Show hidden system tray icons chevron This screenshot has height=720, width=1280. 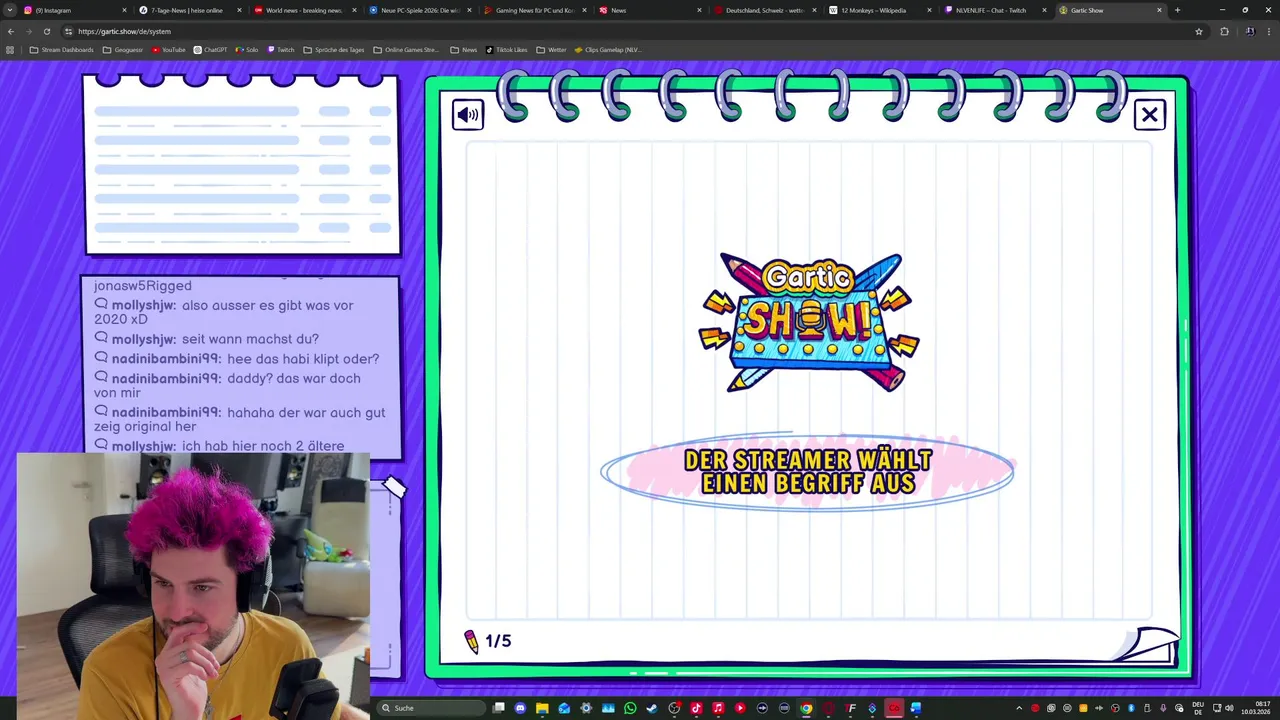click(1020, 708)
